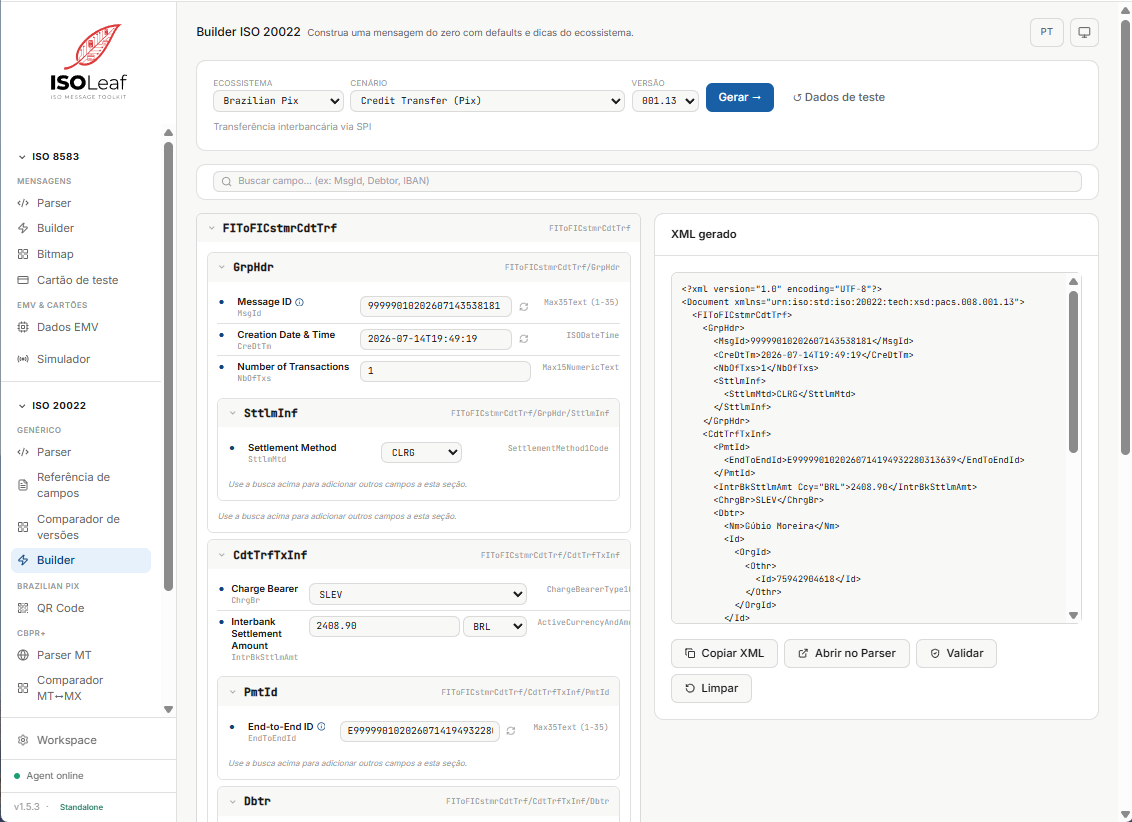Image resolution: width=1132 pixels, height=822 pixels.
Task: Click the Number of Transactions input
Action: pyautogui.click(x=445, y=371)
